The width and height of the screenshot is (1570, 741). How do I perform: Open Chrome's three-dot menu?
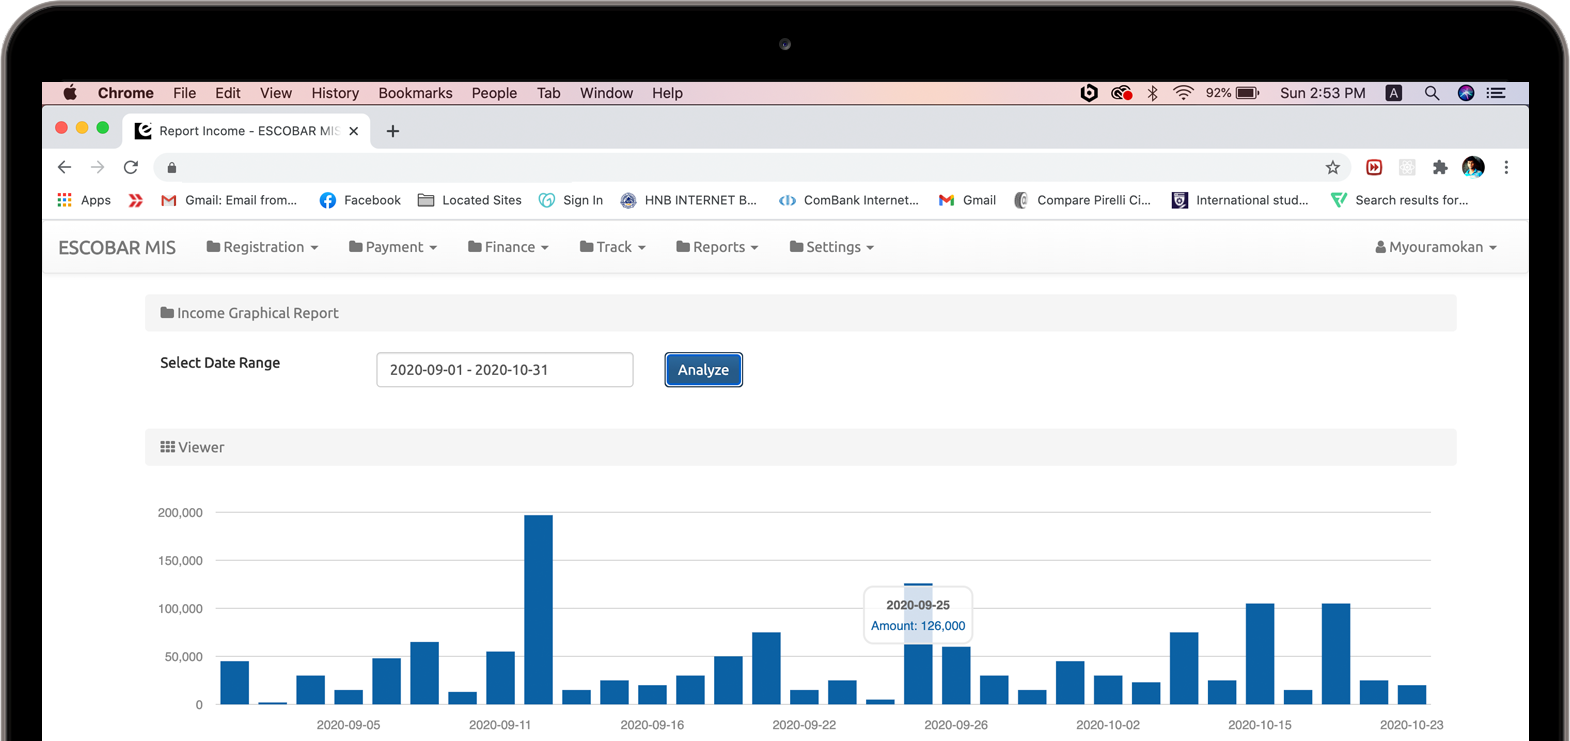click(1506, 168)
